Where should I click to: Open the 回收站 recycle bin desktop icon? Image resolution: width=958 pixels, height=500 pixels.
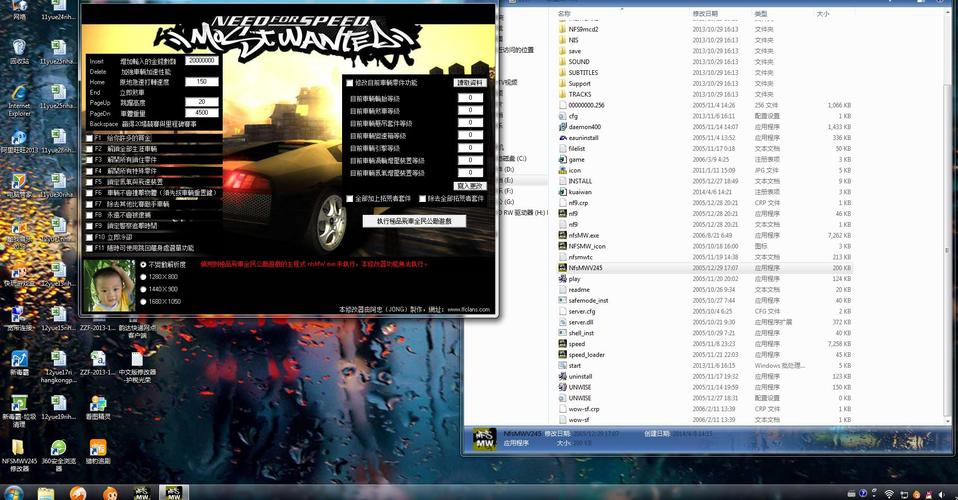(19, 51)
